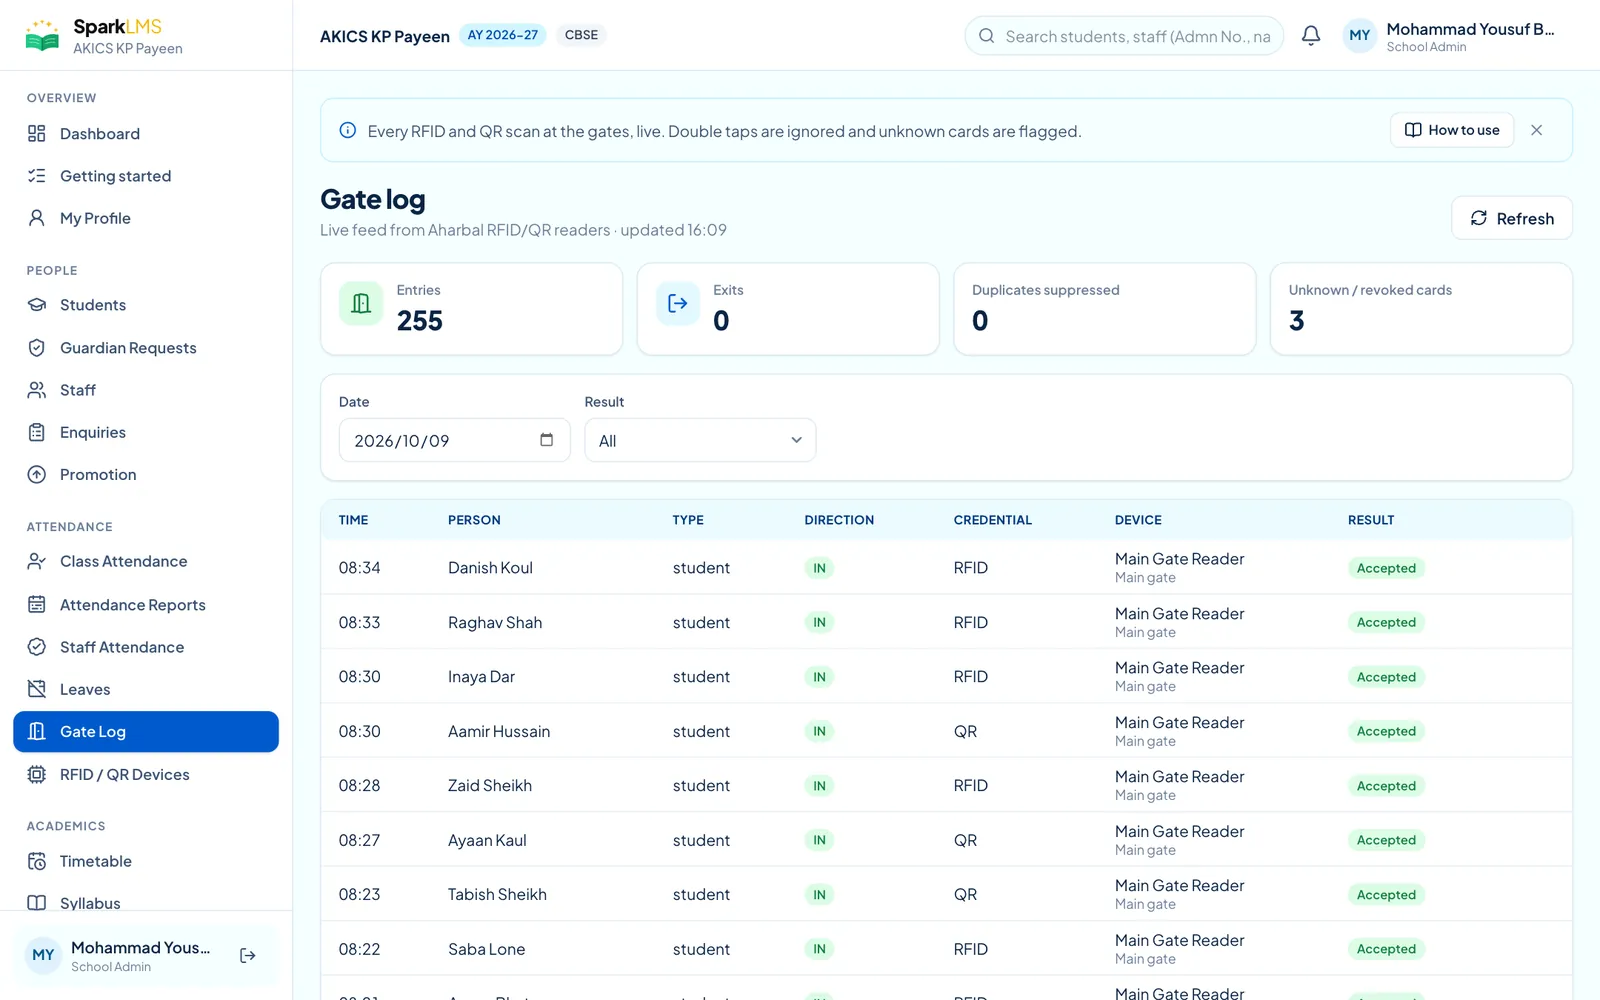Screen dimensions: 1600x1000
Task: Open the Result filter dropdown
Action: pos(700,441)
